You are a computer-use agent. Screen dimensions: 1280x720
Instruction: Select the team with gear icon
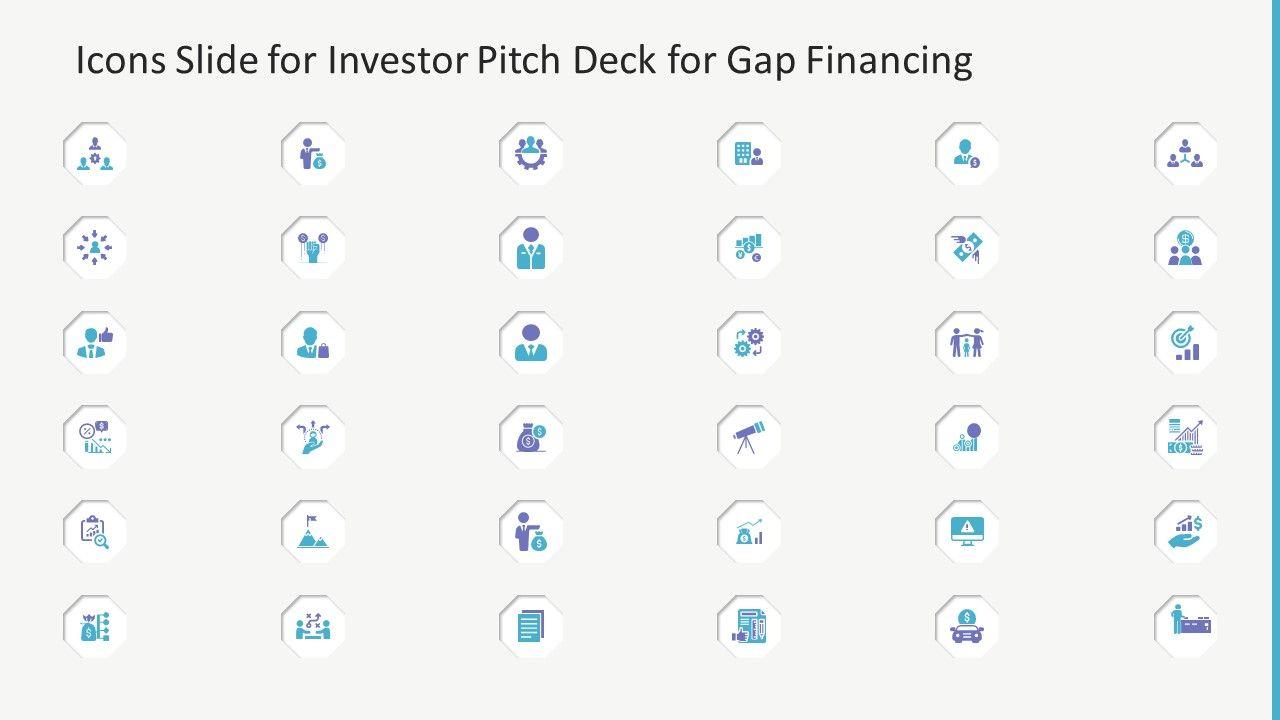95,153
